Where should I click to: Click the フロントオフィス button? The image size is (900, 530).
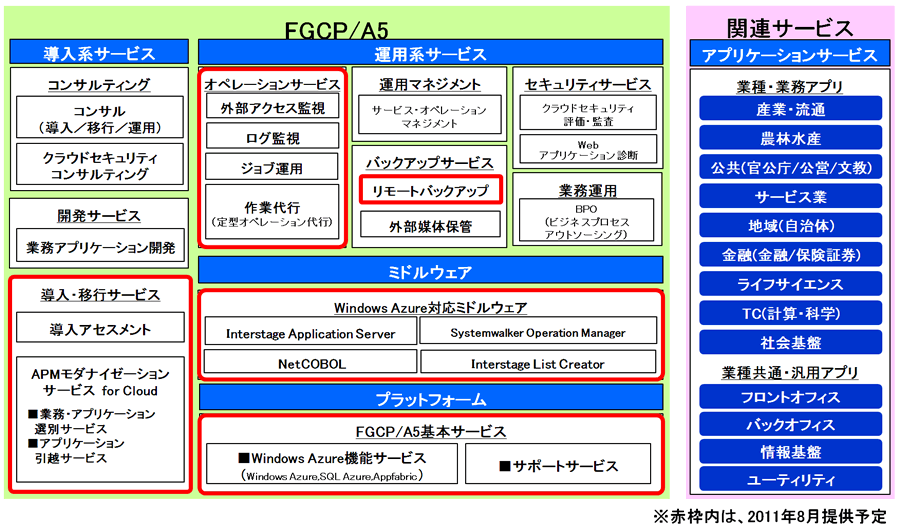pyautogui.click(x=790, y=395)
